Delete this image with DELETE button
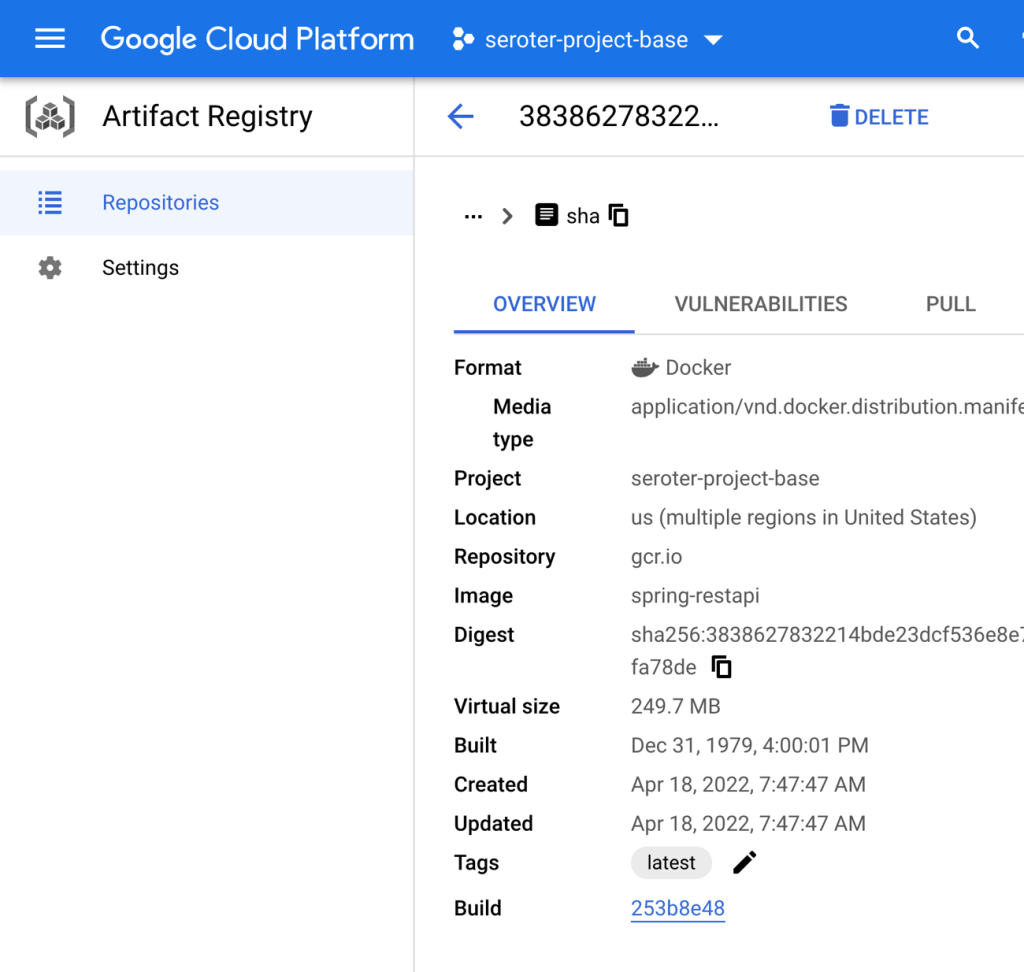Viewport: 1024px width, 972px height. 879,117
